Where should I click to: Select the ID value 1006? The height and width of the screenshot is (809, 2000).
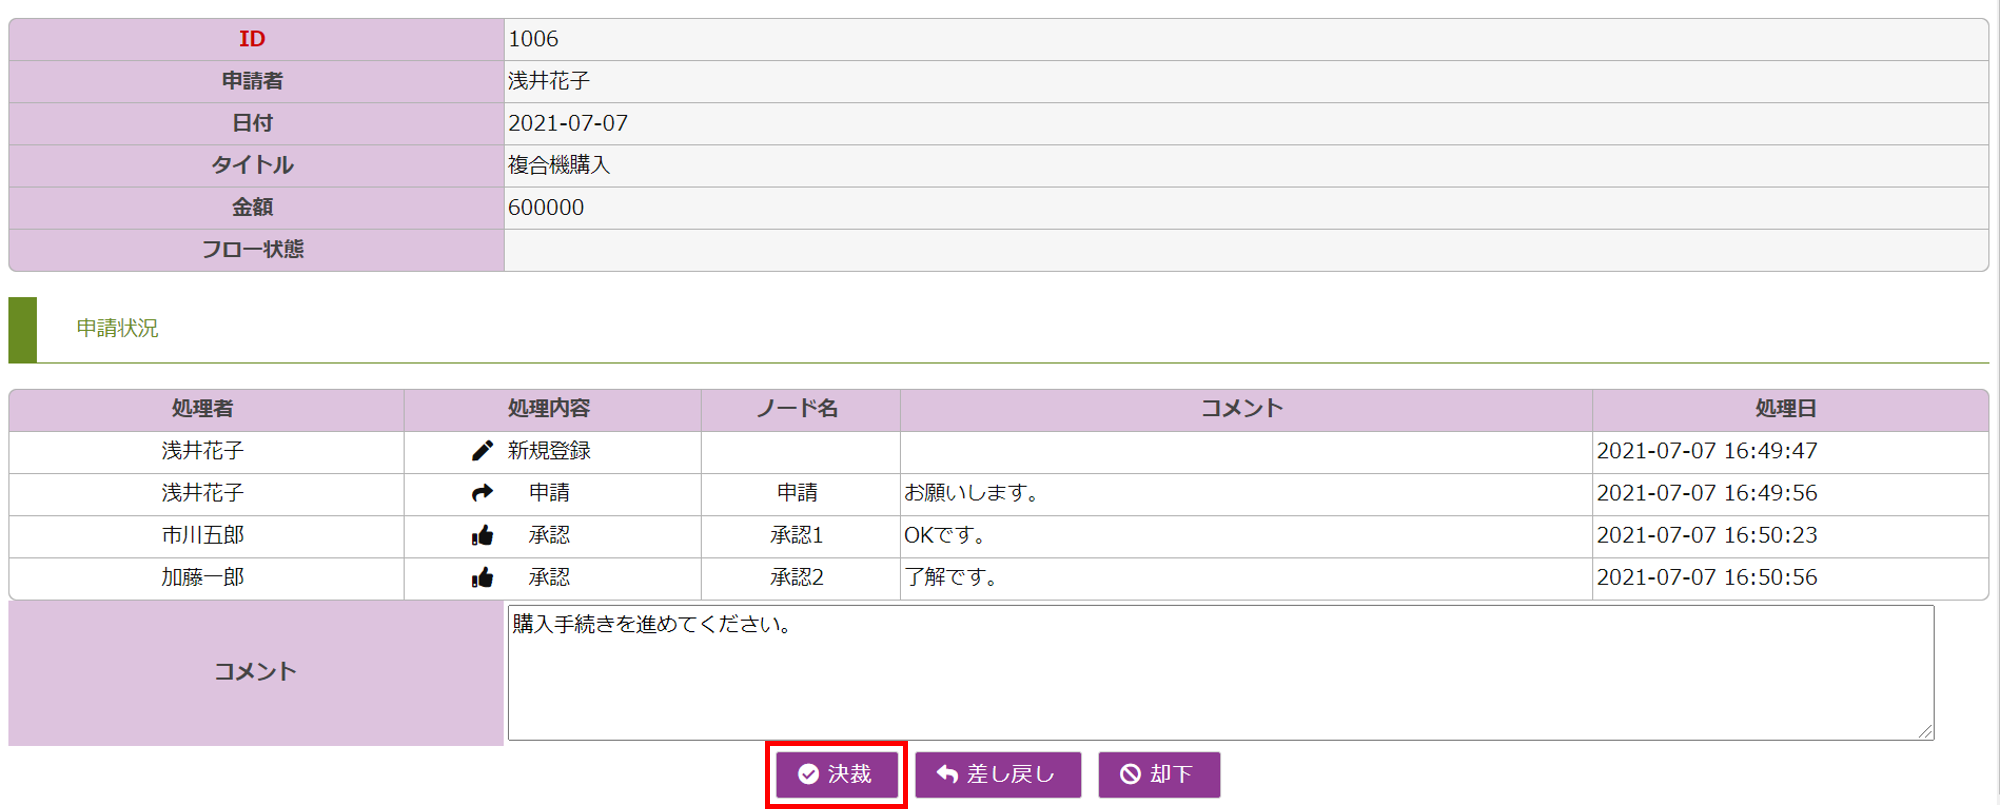click(x=533, y=39)
